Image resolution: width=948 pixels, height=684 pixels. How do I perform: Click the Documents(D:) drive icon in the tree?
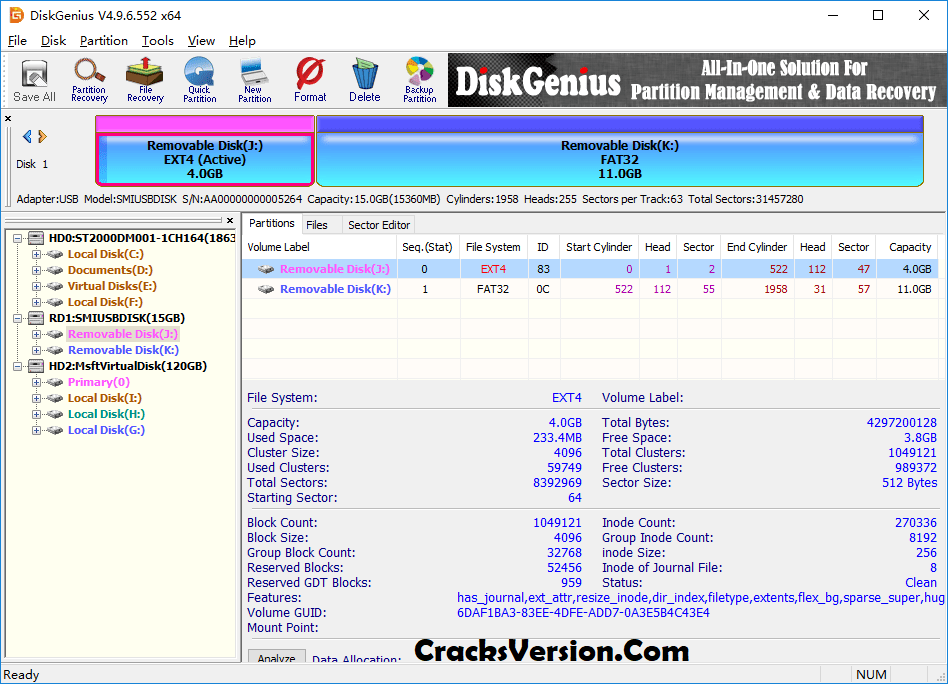tap(55, 270)
